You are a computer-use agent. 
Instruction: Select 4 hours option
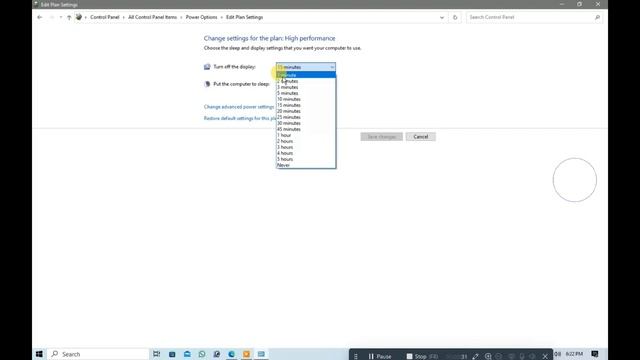[306, 153]
